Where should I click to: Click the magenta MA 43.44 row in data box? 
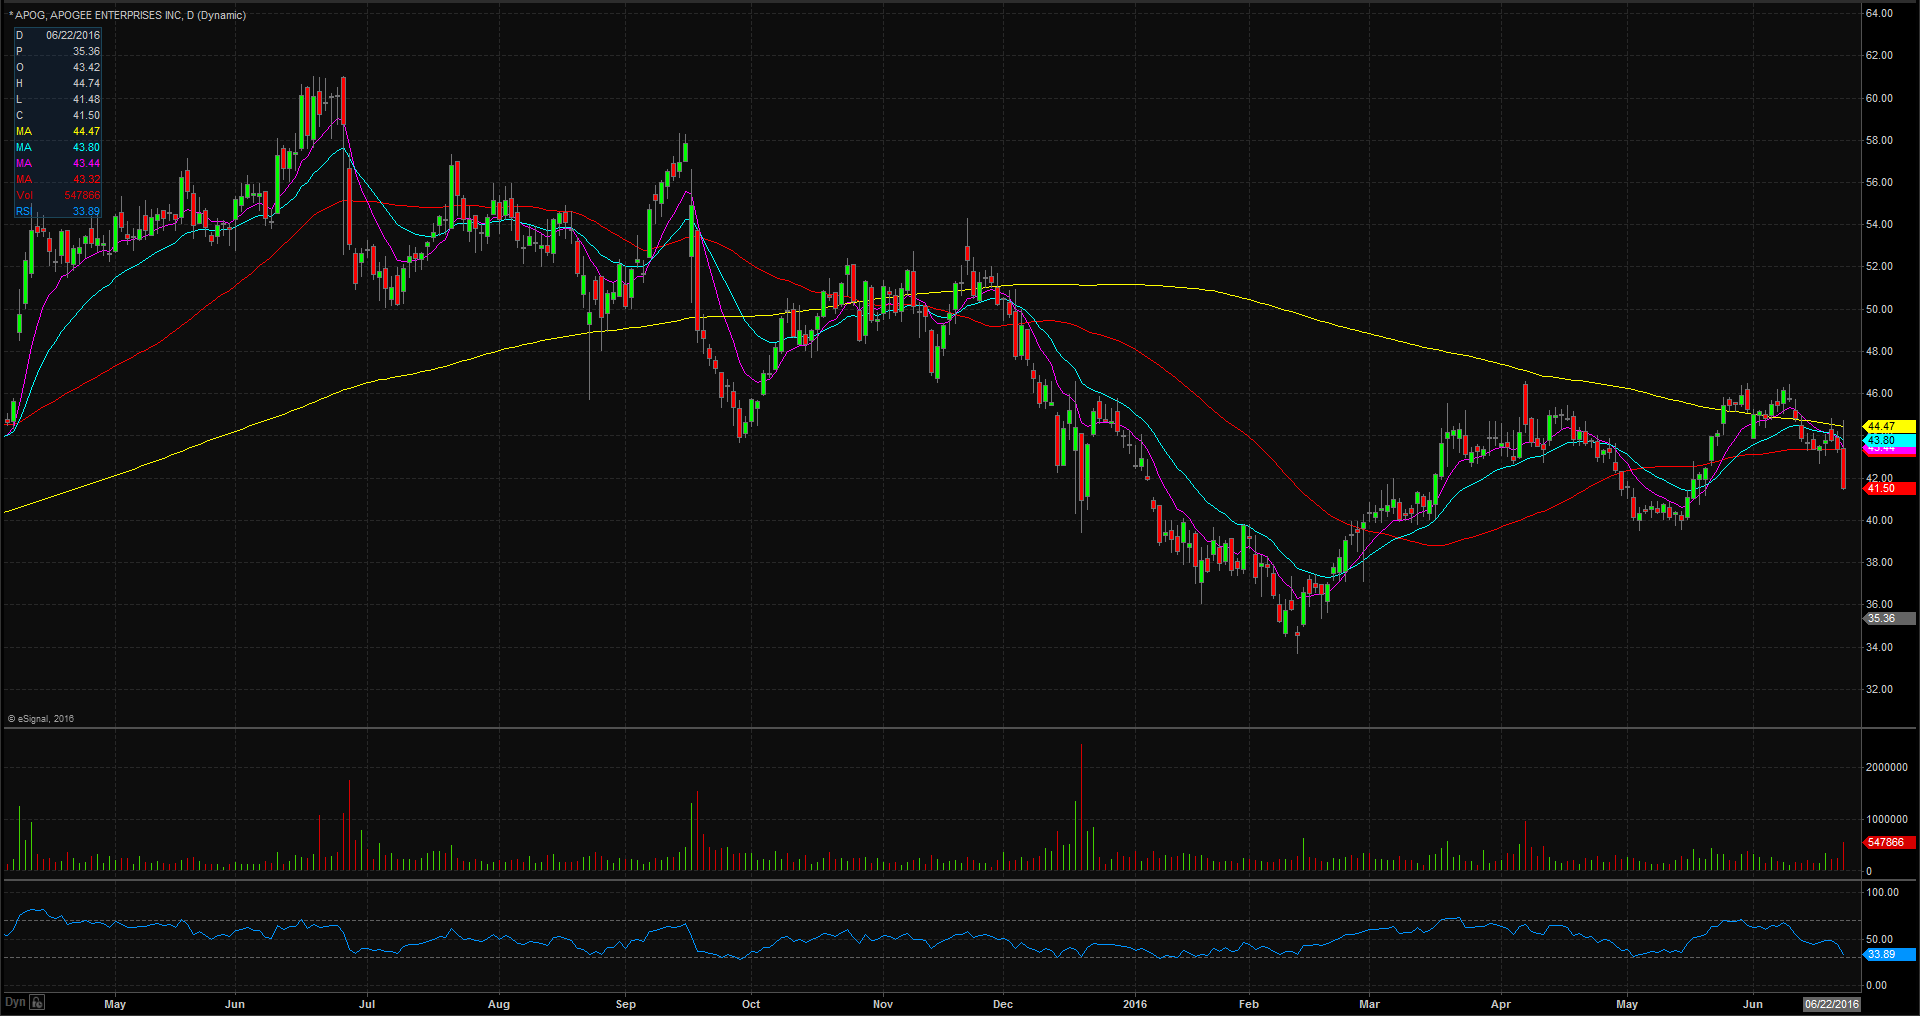(57, 163)
